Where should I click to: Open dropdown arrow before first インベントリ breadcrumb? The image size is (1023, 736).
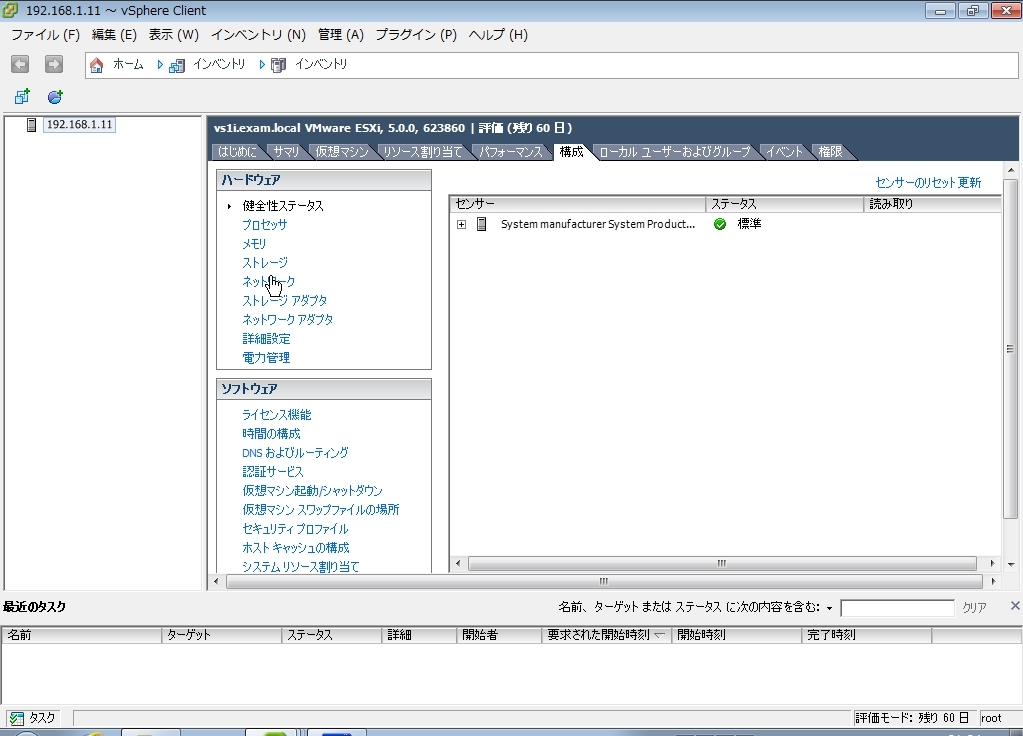160,65
